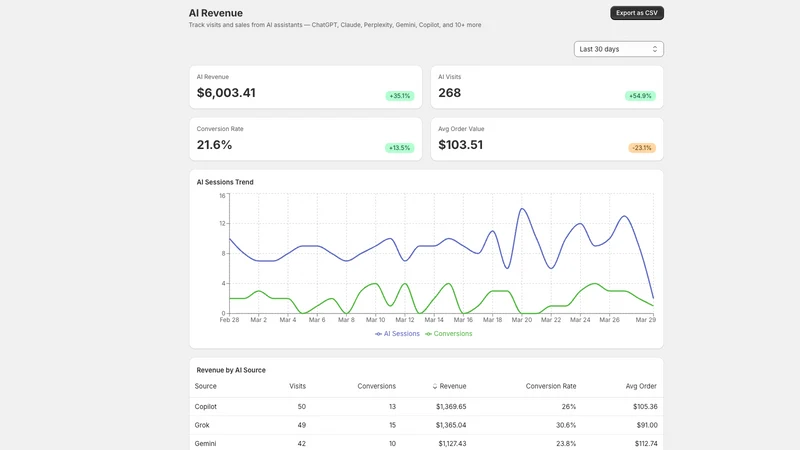Image resolution: width=800 pixels, height=450 pixels.
Task: Toggle AI Sessions legend entry in chart
Action: pyautogui.click(x=397, y=334)
